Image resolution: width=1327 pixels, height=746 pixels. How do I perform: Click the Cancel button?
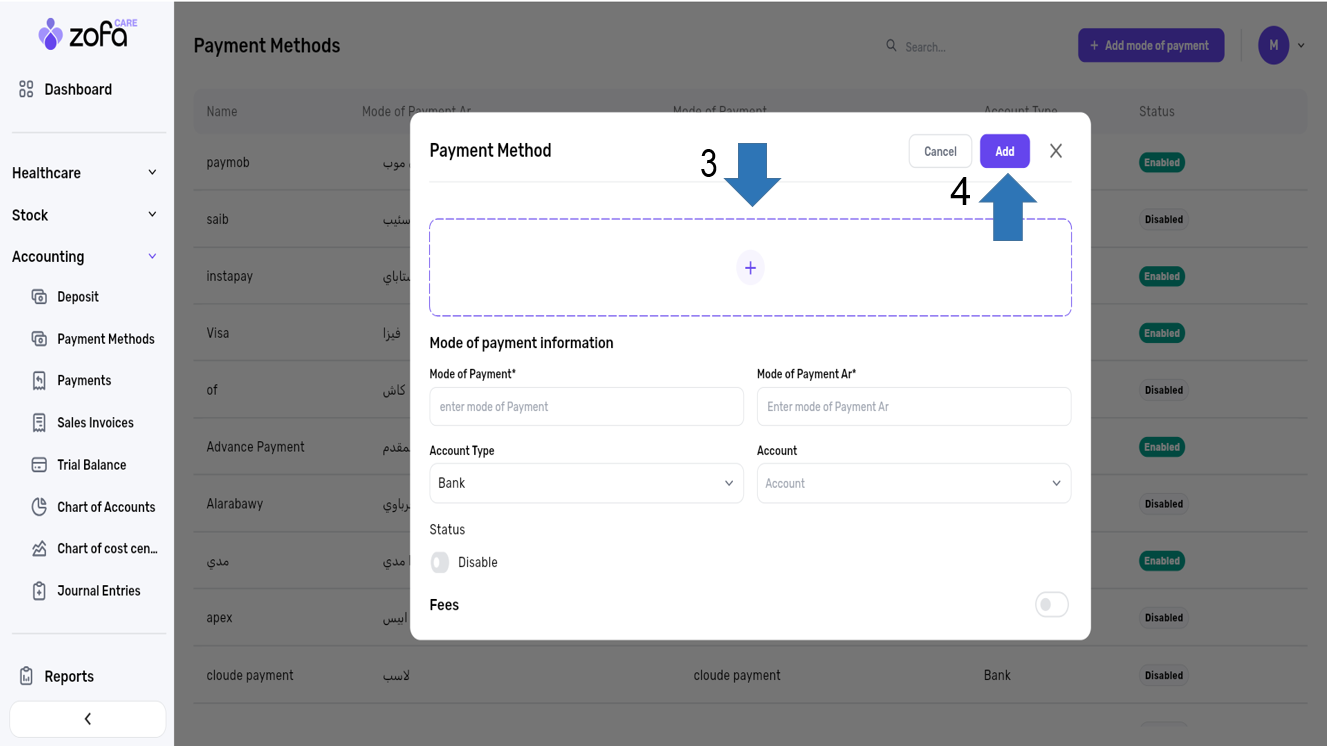(x=940, y=152)
